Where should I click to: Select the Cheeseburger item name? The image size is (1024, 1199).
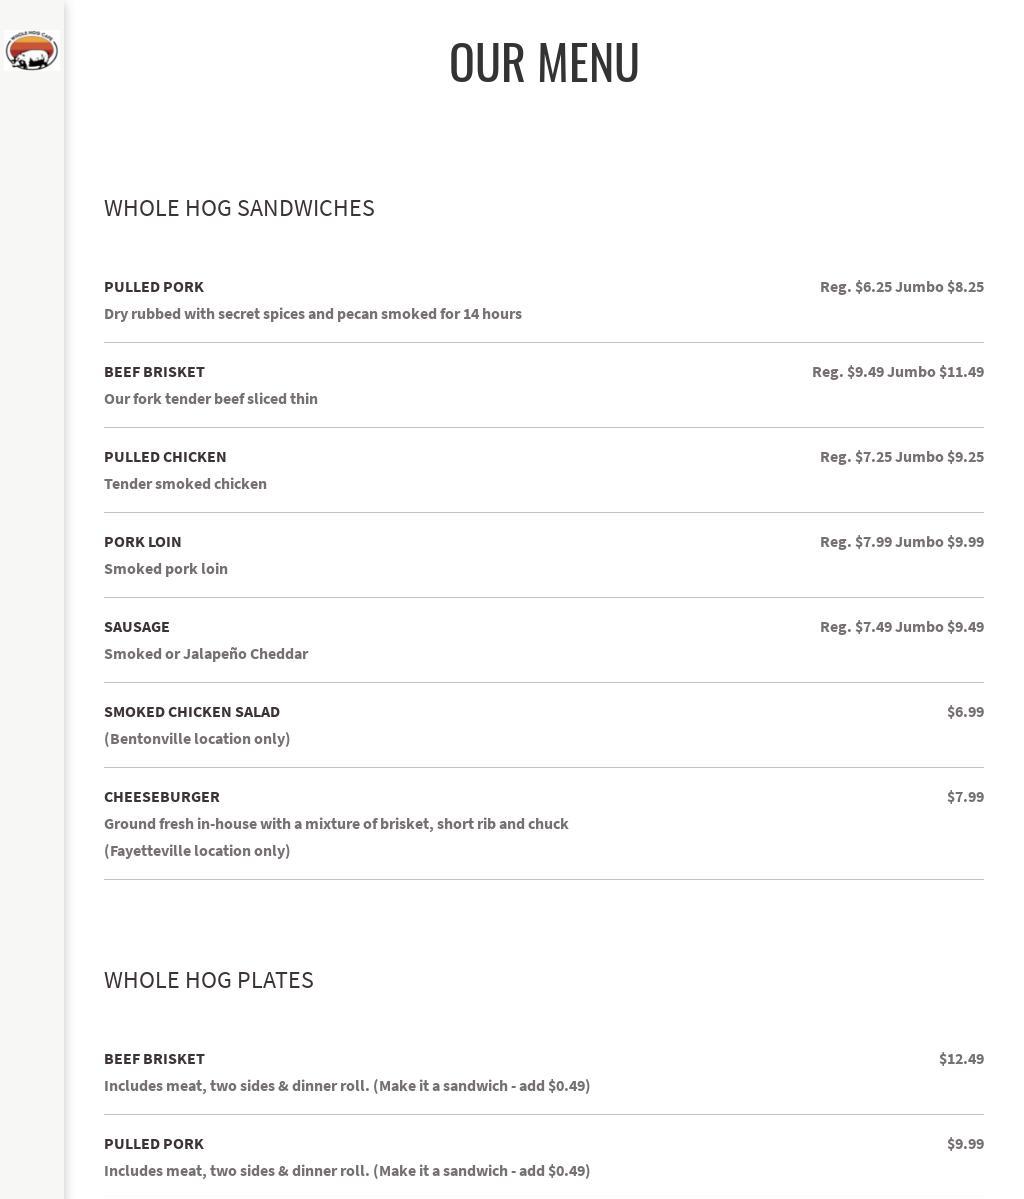(162, 797)
